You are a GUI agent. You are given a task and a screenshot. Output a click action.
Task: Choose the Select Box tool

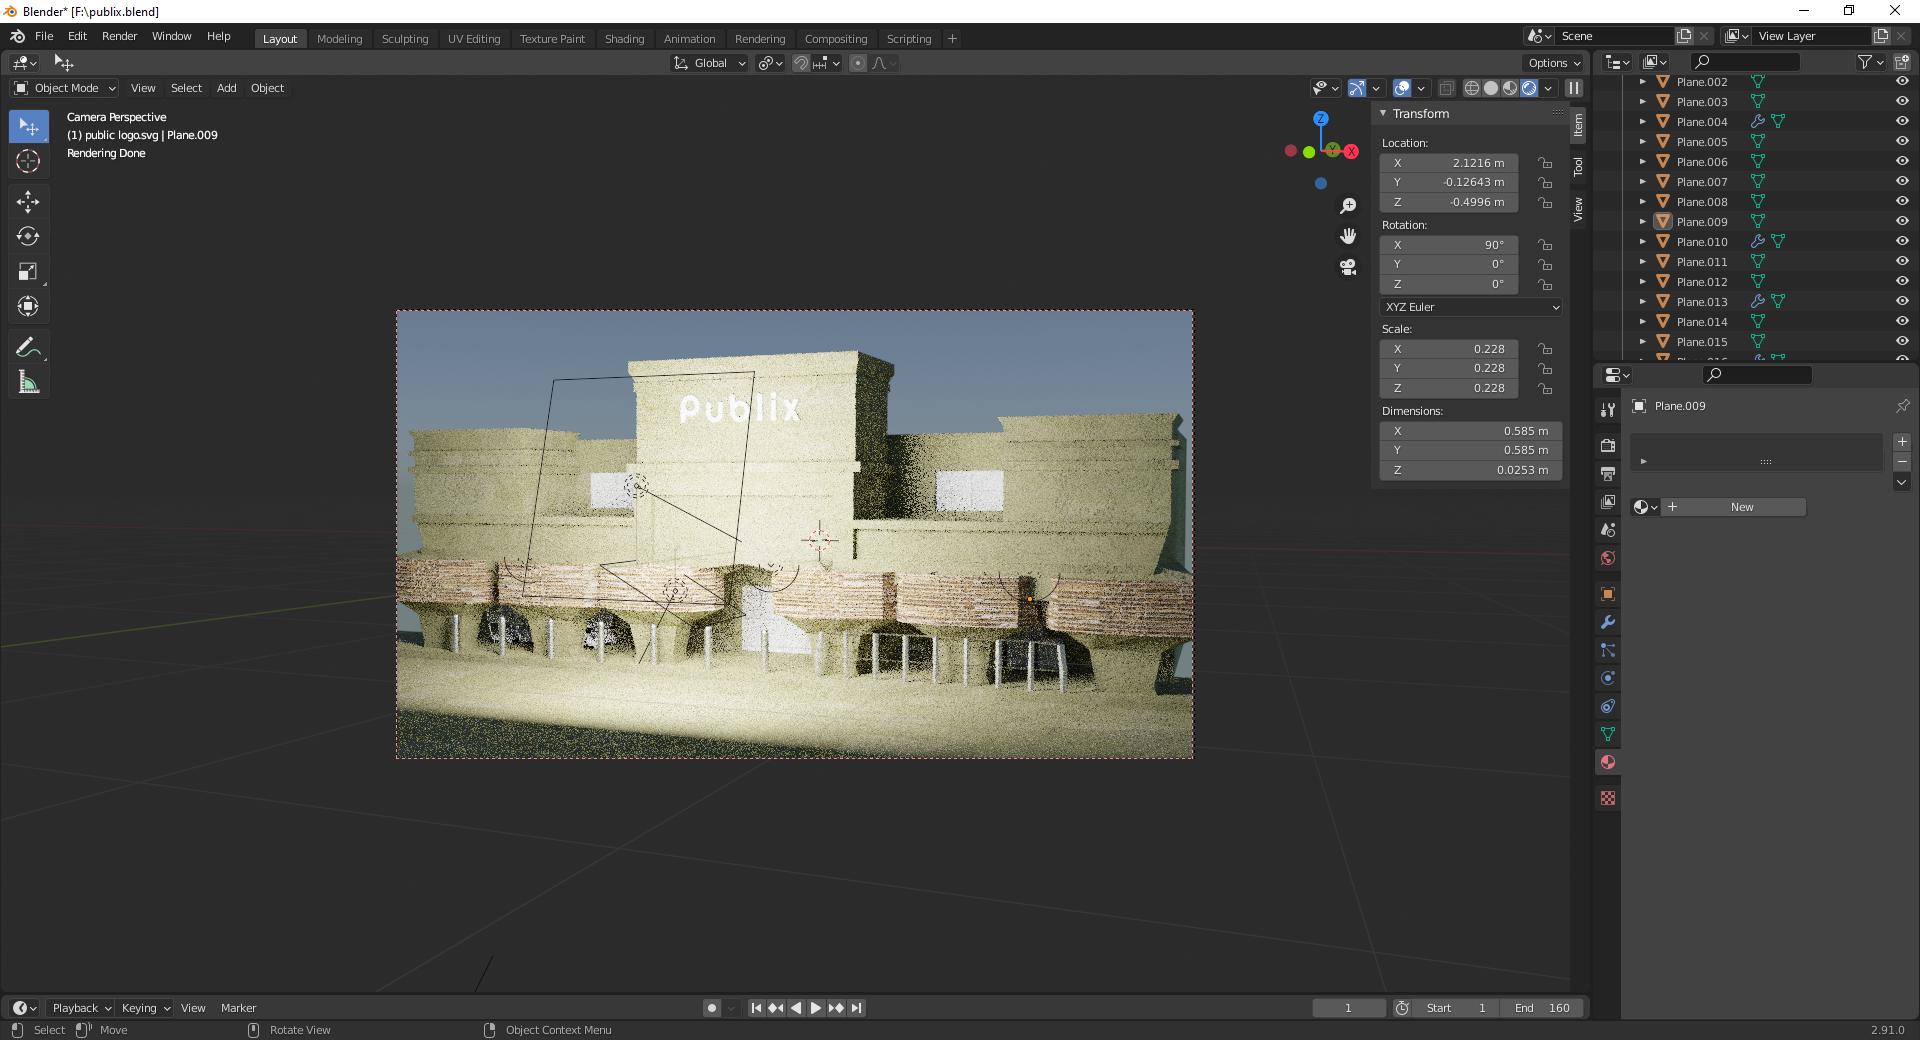click(x=28, y=126)
